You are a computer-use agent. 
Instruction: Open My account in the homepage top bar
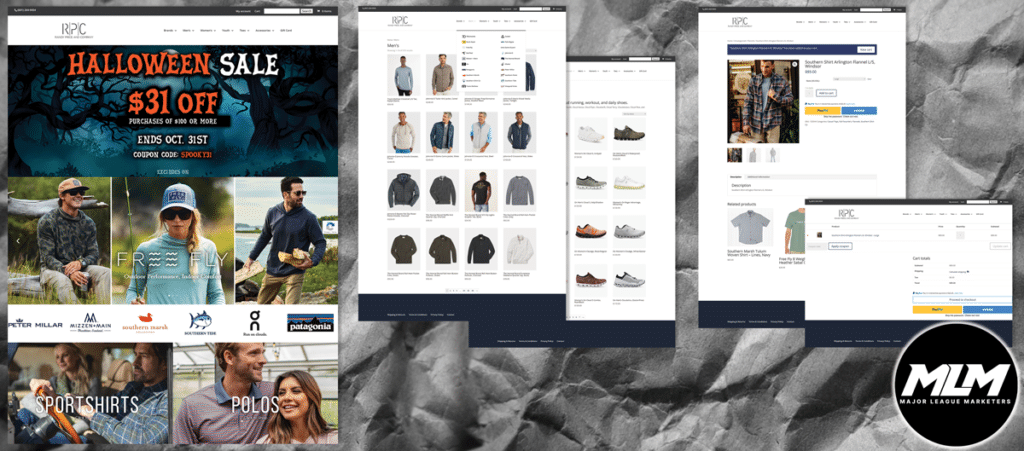[242, 11]
